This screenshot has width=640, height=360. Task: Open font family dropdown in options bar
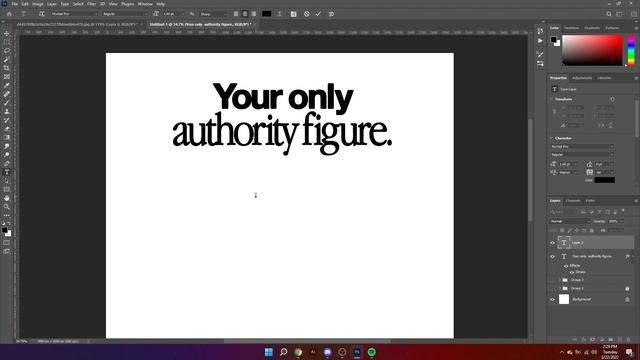75,14
